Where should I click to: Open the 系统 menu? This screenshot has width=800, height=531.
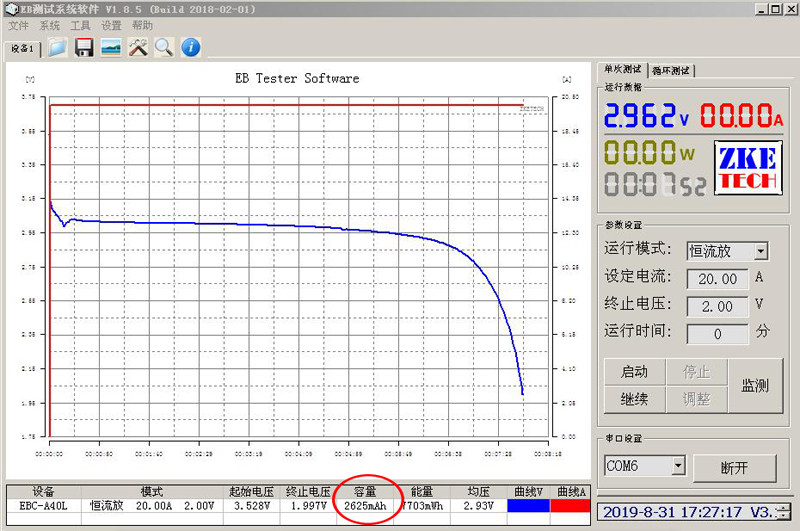pos(49,26)
